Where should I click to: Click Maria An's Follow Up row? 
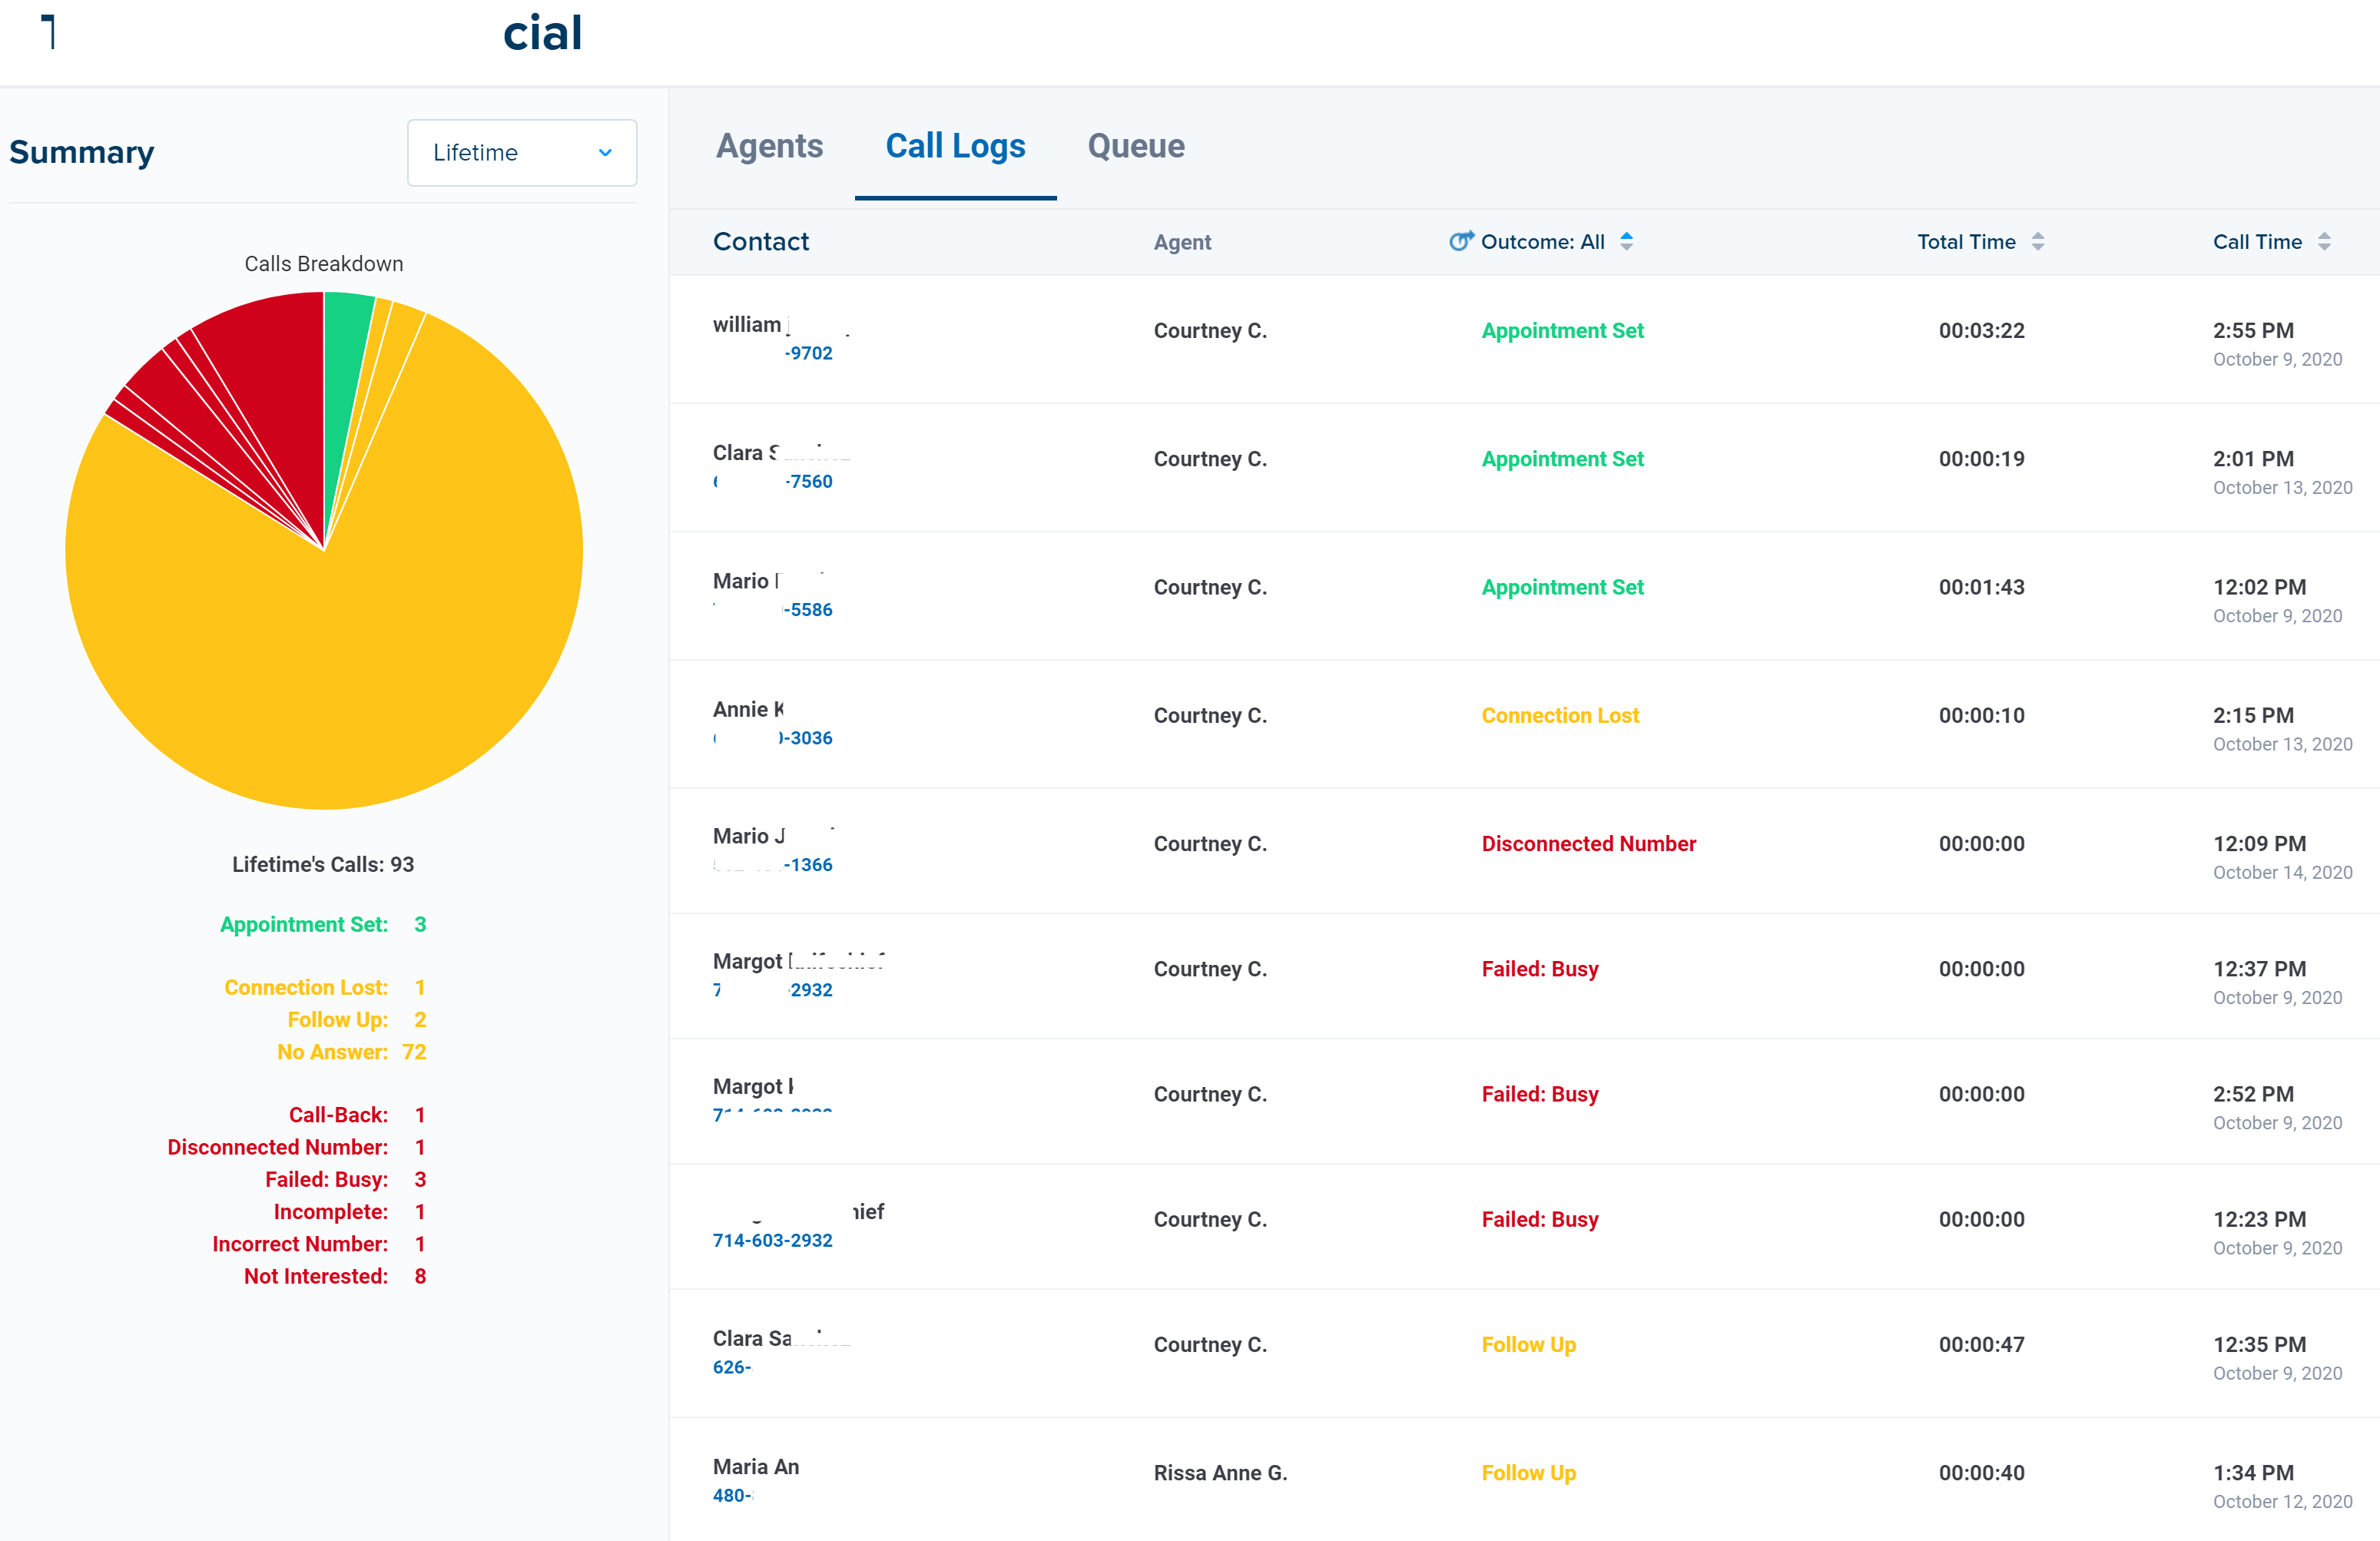point(1528,1472)
